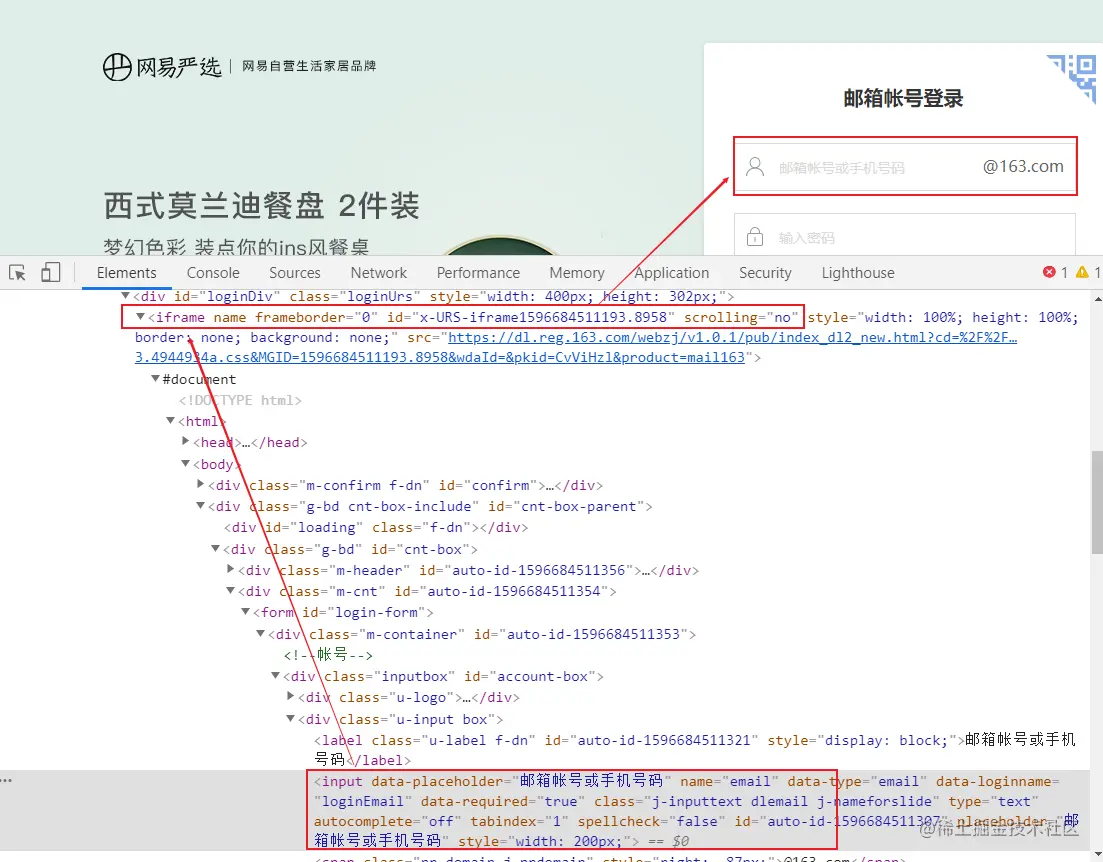Image resolution: width=1103 pixels, height=862 pixels.
Task: Collapse the m-container div node
Action: tap(261, 634)
